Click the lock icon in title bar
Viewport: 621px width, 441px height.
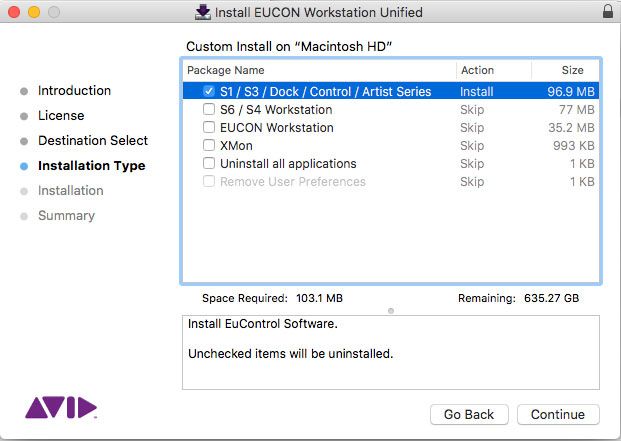[608, 11]
